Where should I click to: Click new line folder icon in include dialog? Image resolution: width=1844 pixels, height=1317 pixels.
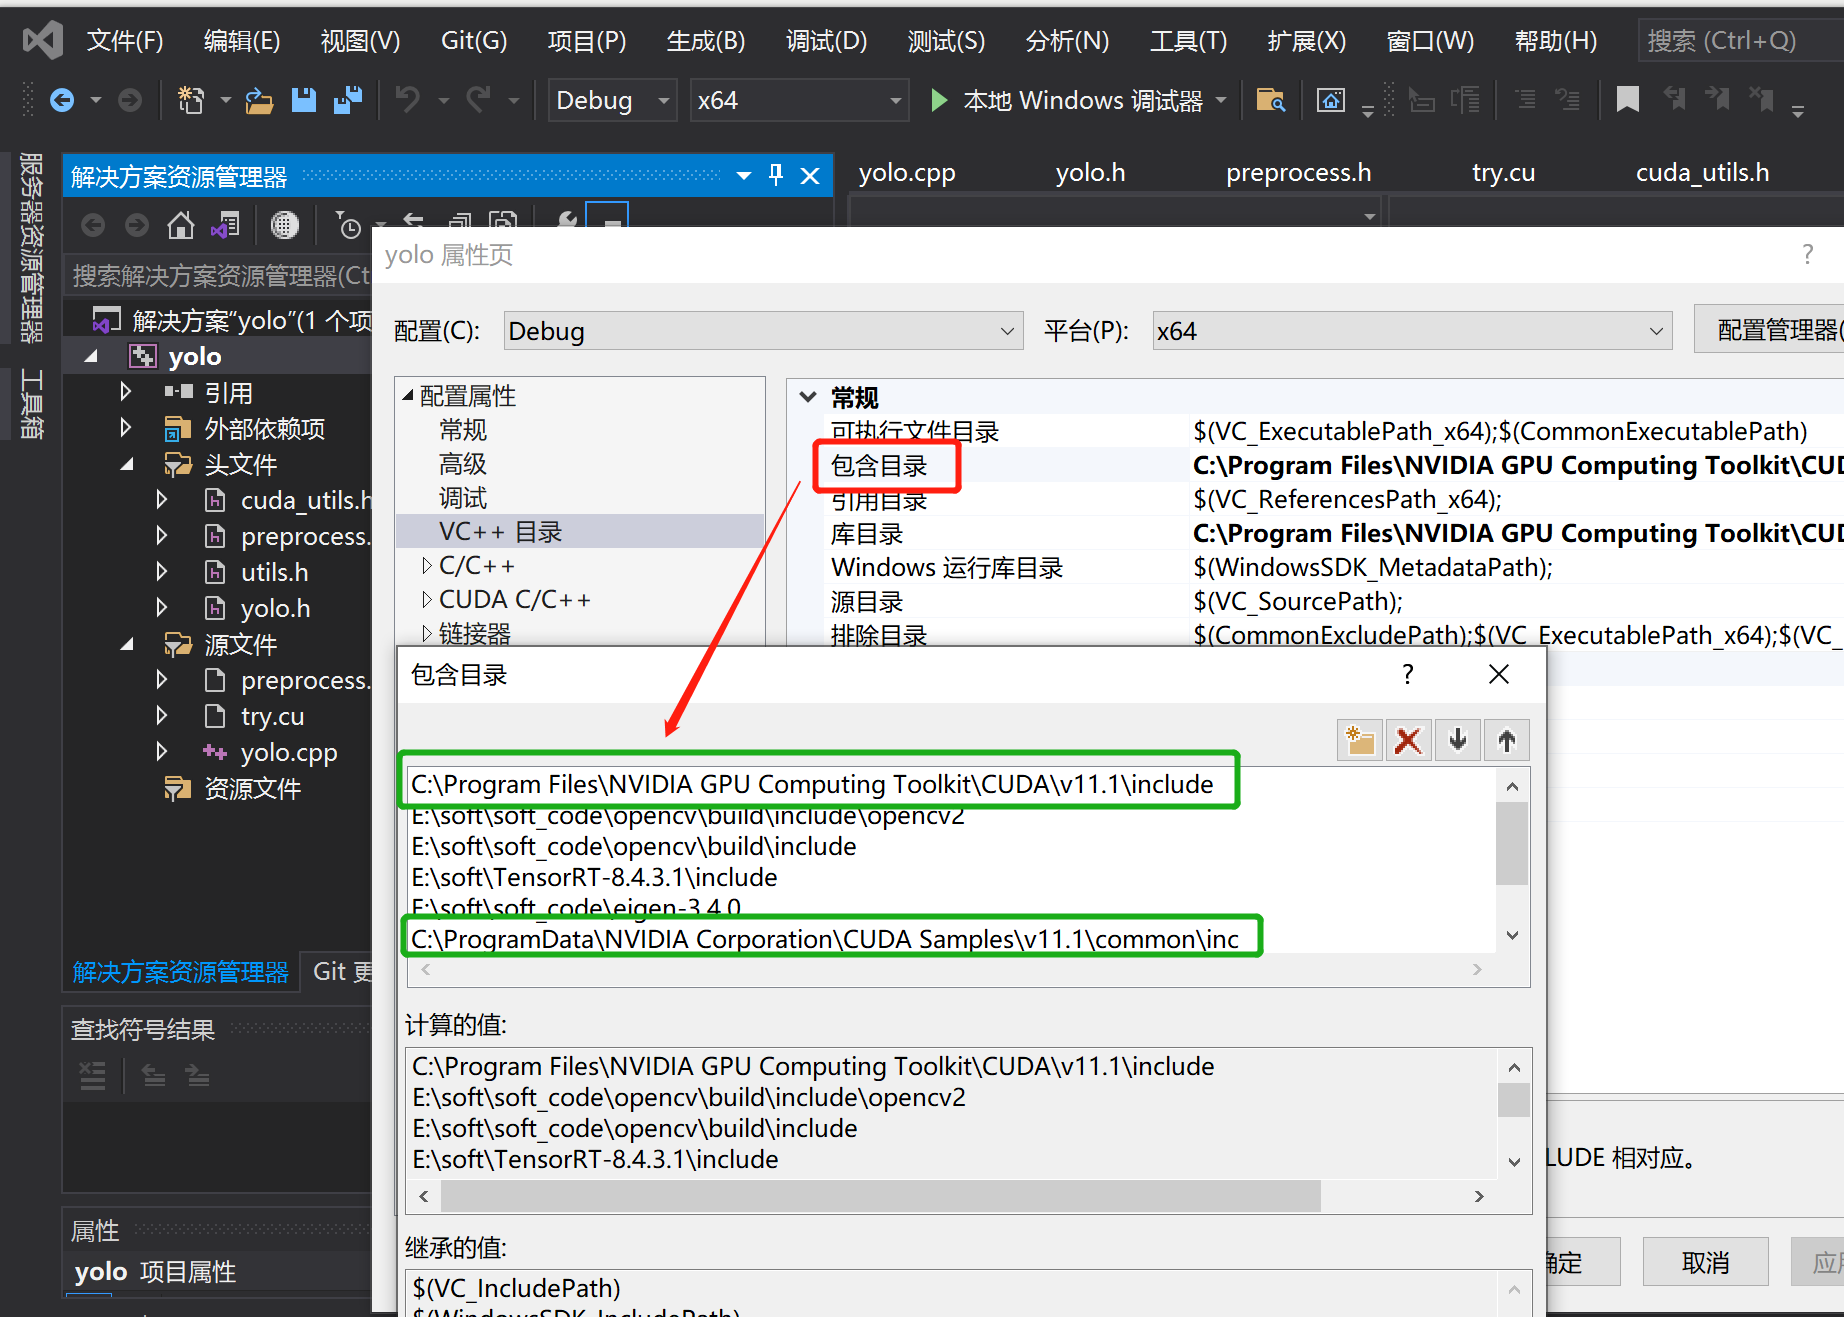tap(1360, 740)
